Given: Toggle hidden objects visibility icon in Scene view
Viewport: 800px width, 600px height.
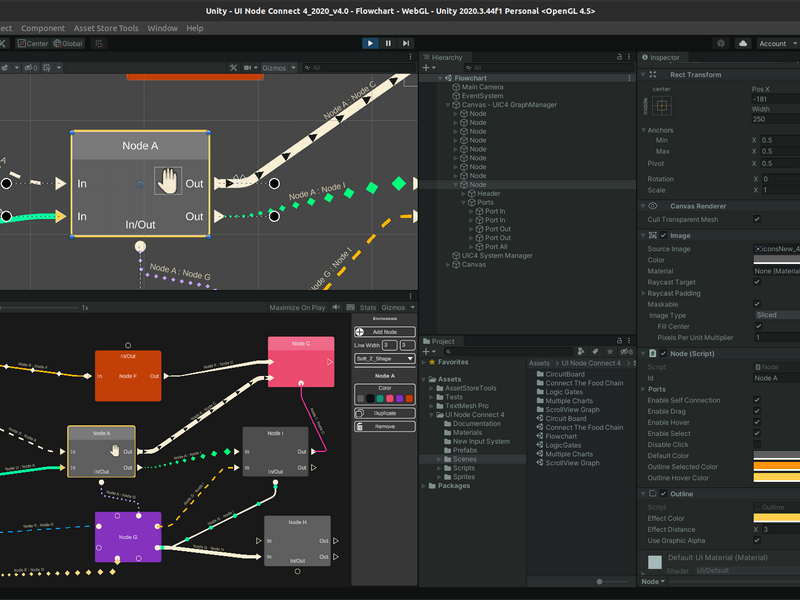Looking at the screenshot, I should tap(30, 67).
